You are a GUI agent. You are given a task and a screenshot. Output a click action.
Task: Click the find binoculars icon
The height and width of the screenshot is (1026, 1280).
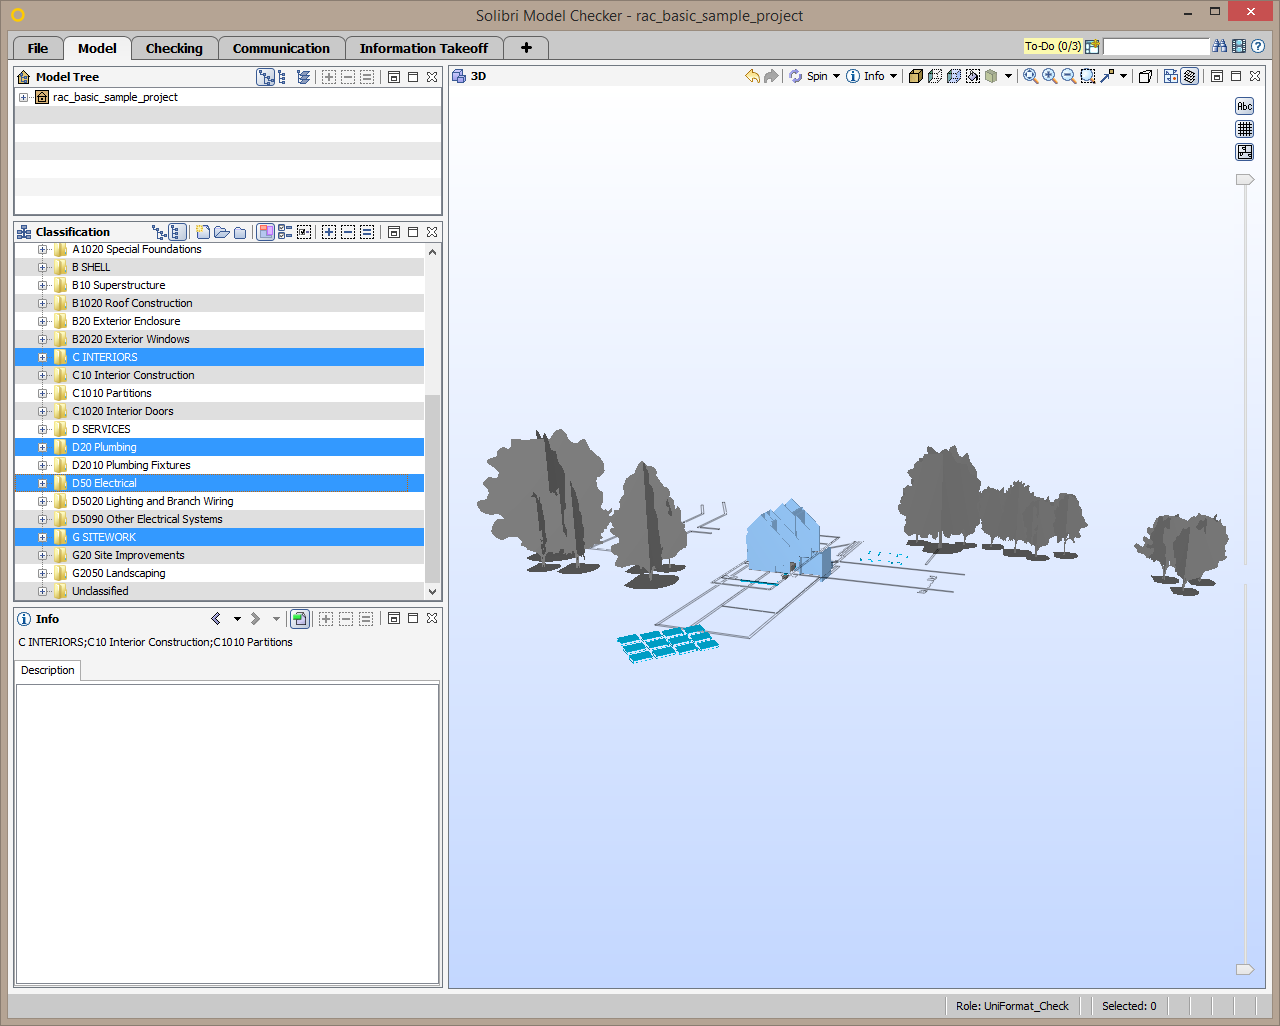click(1219, 46)
